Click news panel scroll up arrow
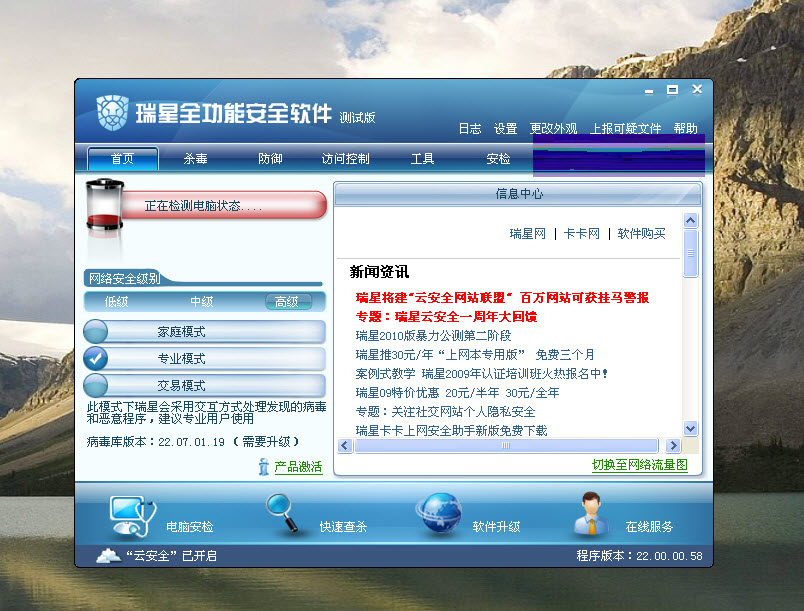 [x=691, y=221]
